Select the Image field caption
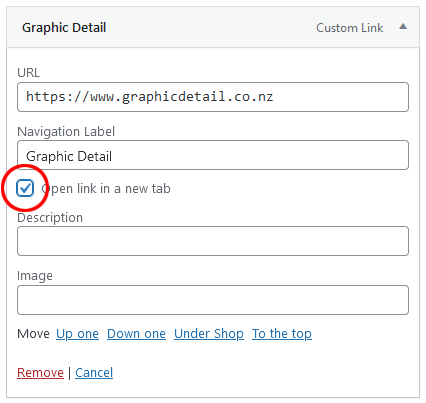This screenshot has width=426, height=403. tap(35, 276)
